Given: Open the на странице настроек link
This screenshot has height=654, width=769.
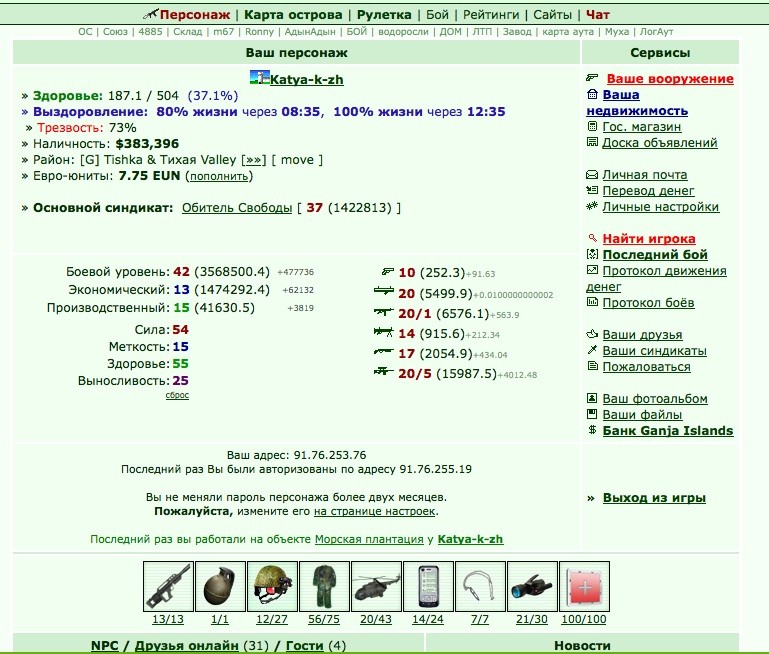Looking at the screenshot, I should pos(375,511).
